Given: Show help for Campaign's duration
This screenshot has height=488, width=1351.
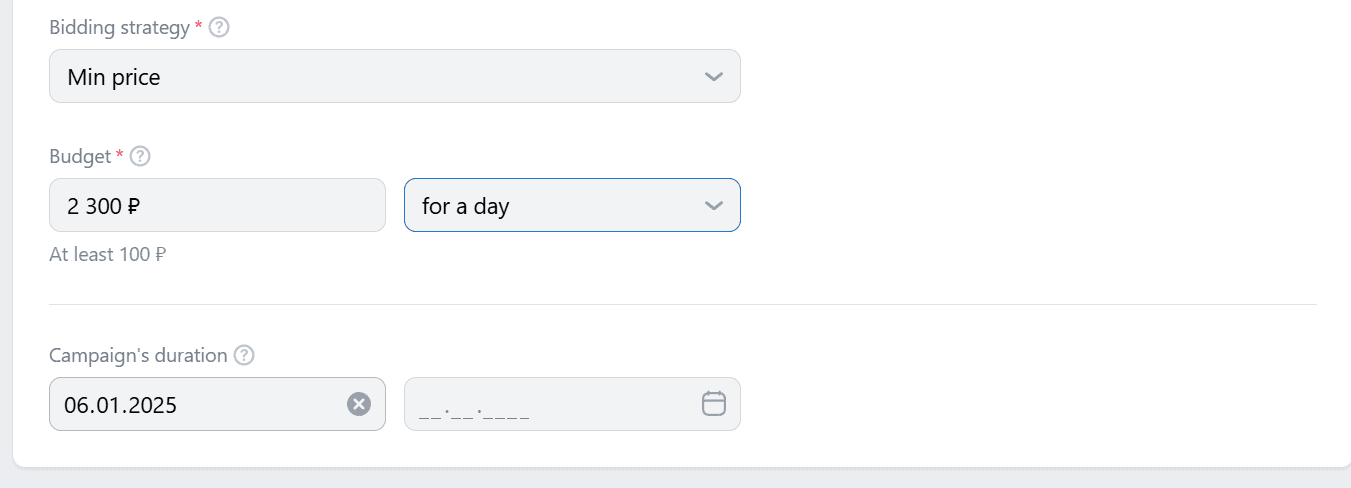Looking at the screenshot, I should pyautogui.click(x=244, y=355).
